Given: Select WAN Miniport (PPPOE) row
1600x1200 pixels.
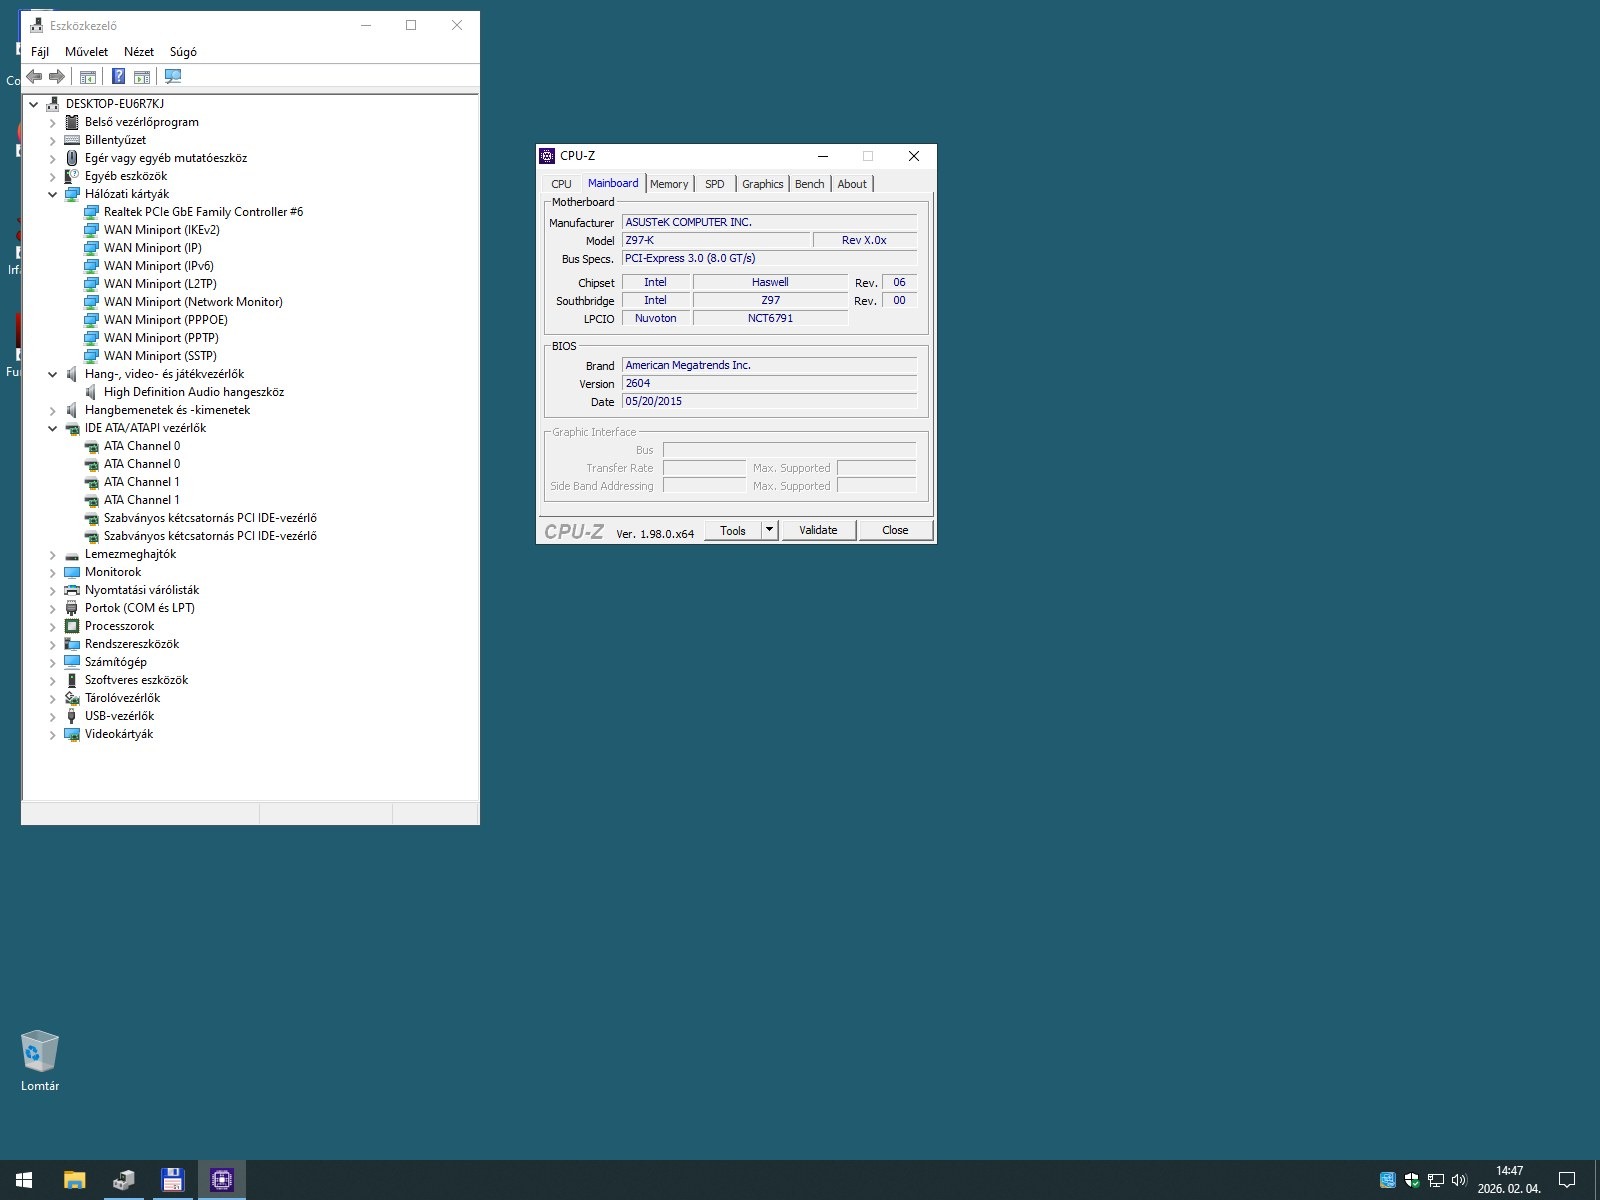Looking at the screenshot, I should tap(166, 320).
